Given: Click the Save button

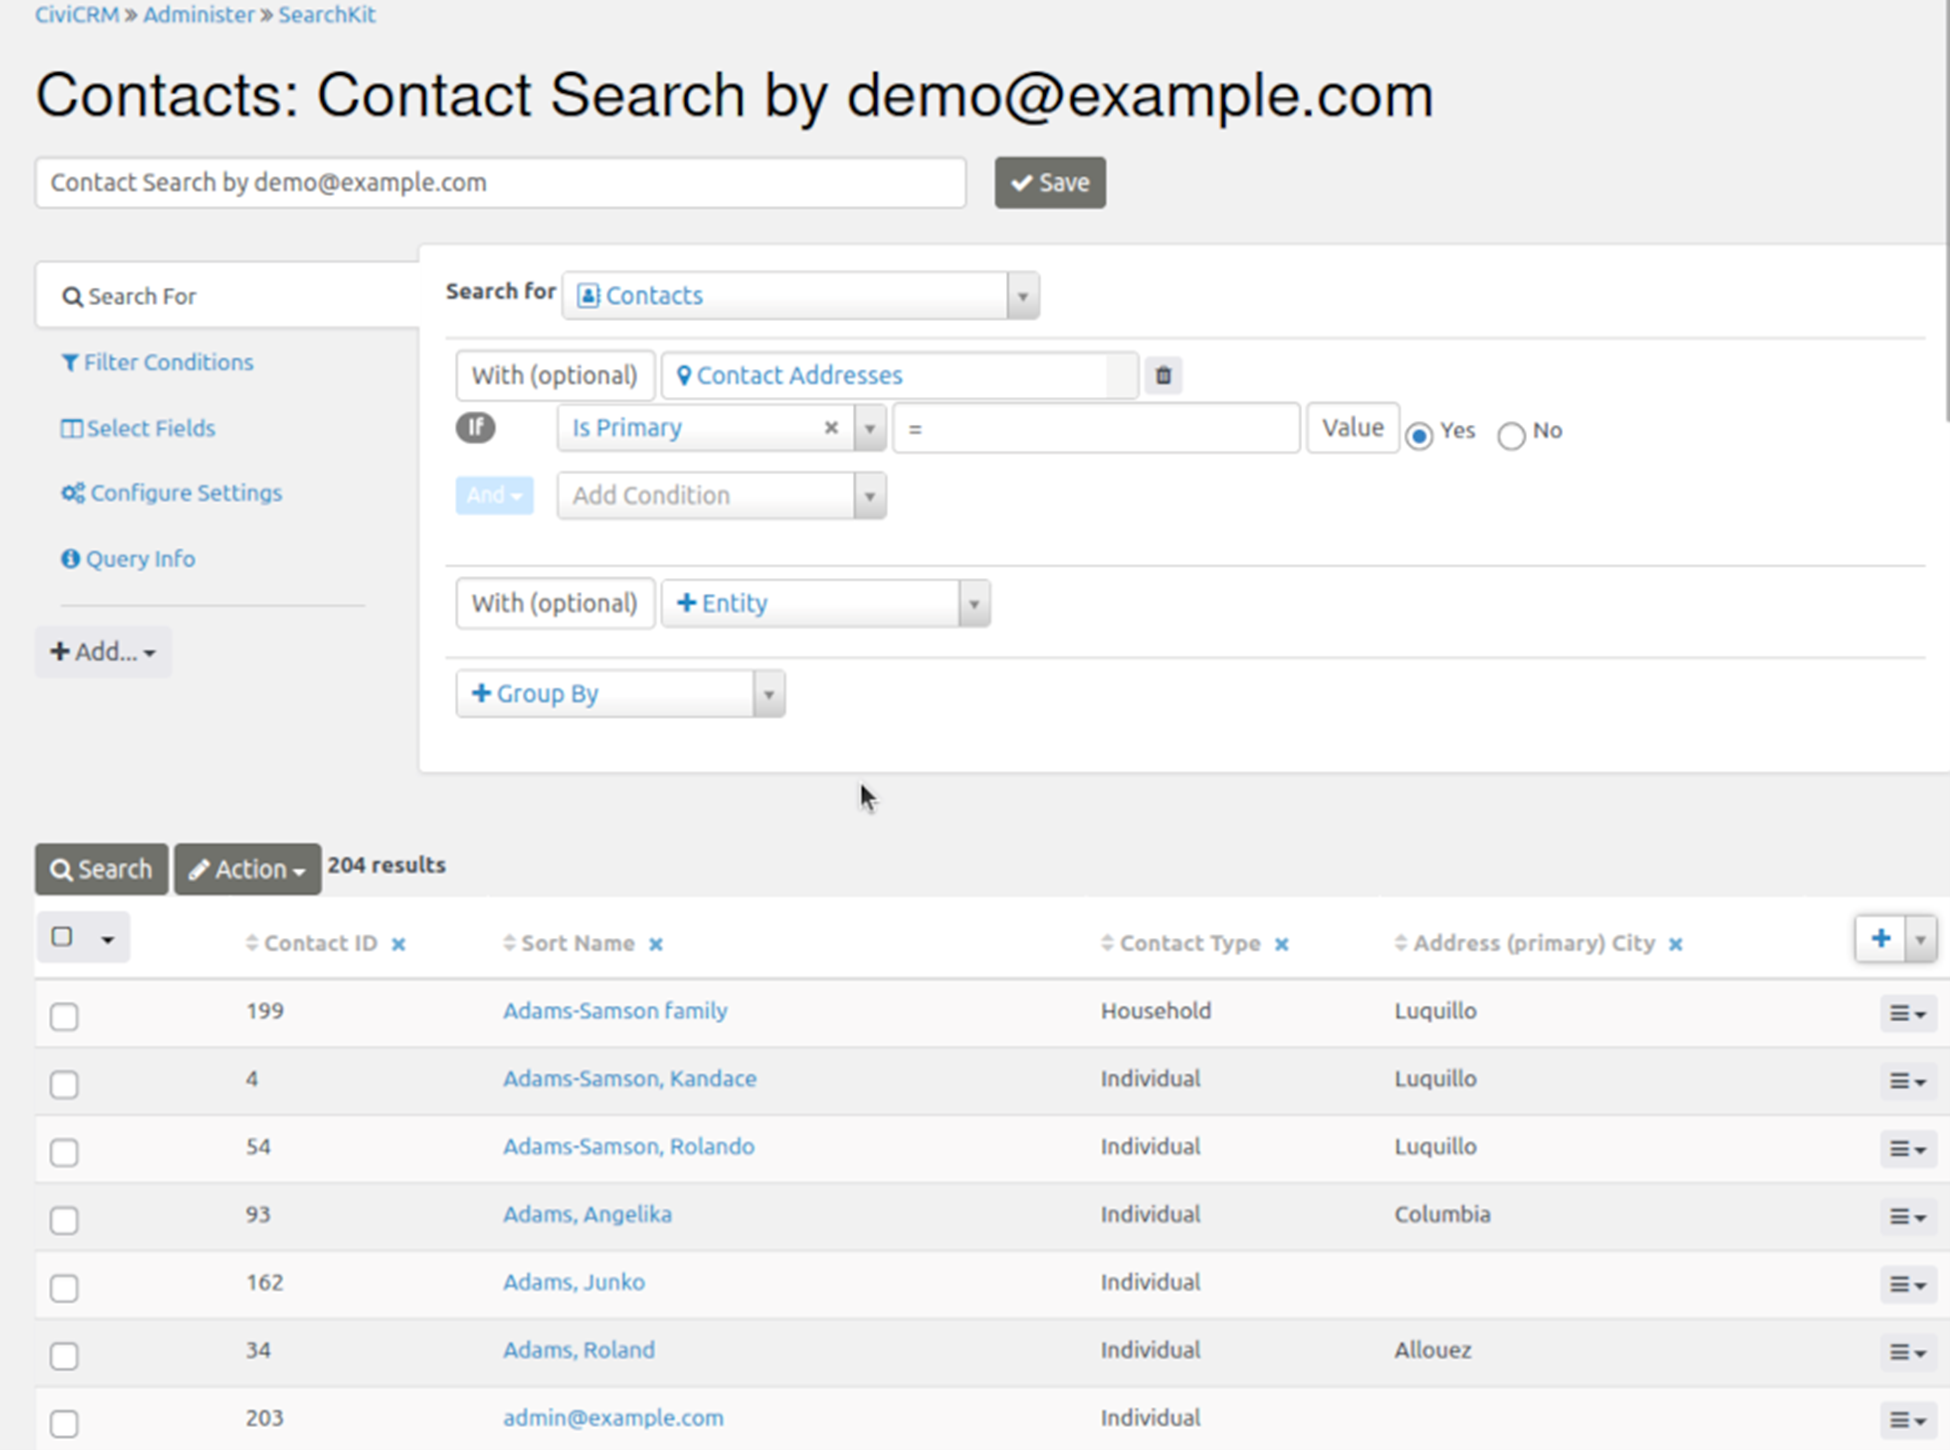Looking at the screenshot, I should [x=1051, y=181].
